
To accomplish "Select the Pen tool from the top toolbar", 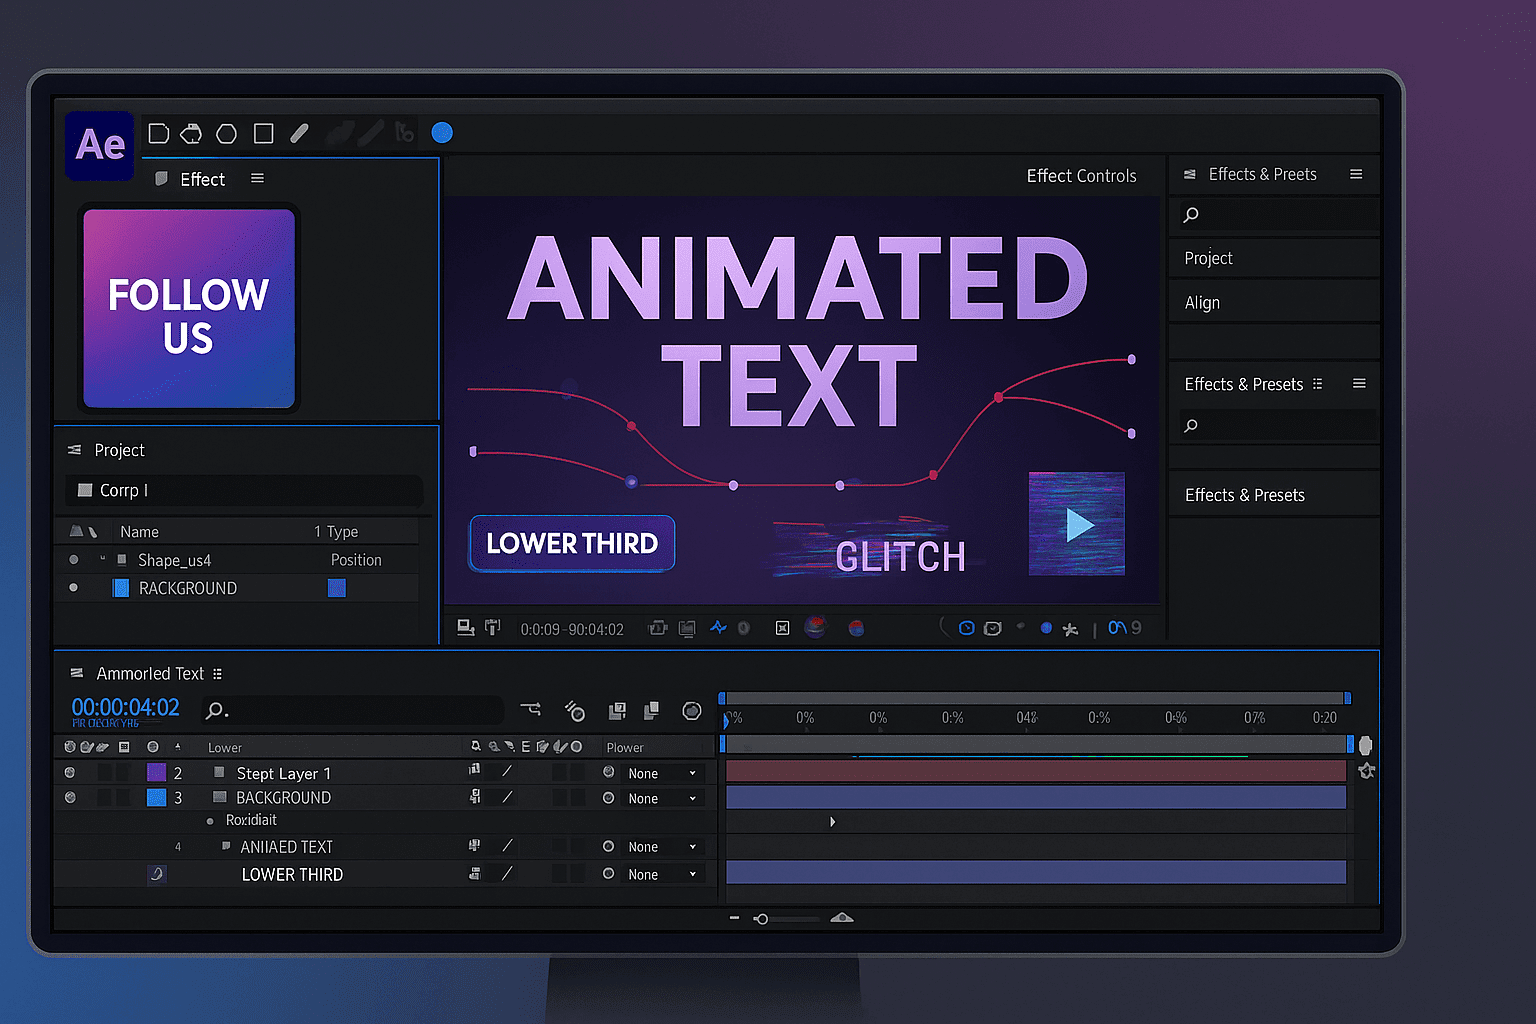I will (x=300, y=133).
